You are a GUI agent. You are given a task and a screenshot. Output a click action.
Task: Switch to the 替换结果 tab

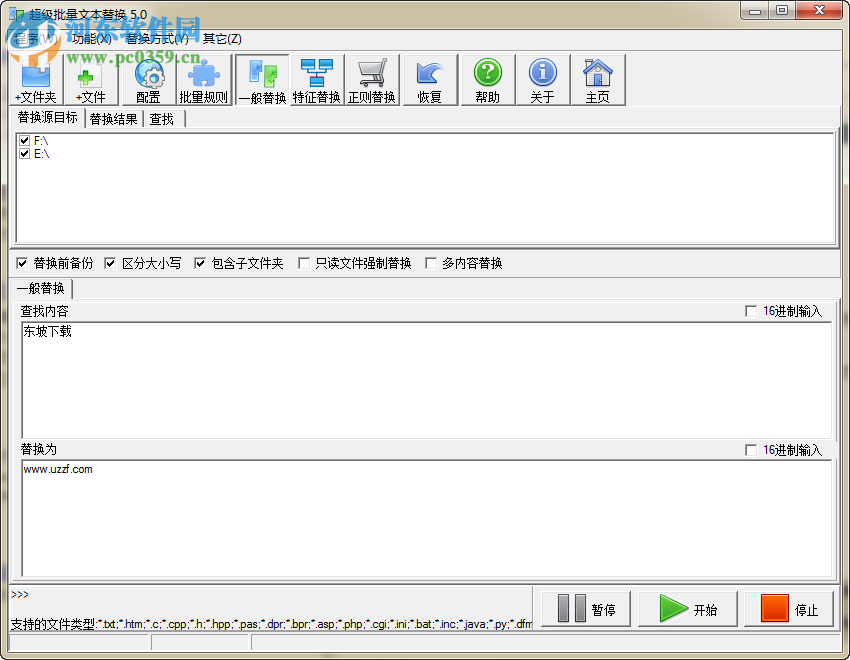(113, 118)
